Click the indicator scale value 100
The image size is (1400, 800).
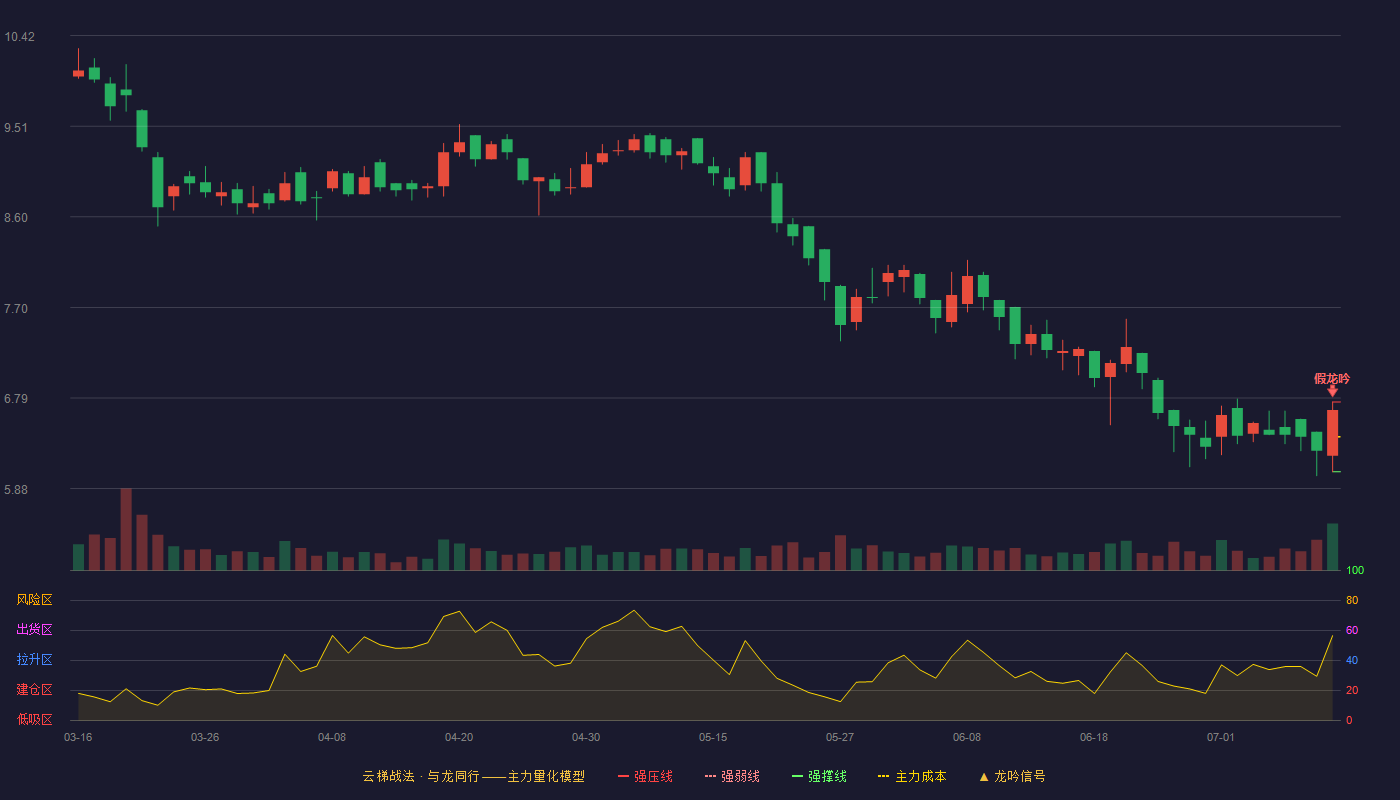(1355, 571)
